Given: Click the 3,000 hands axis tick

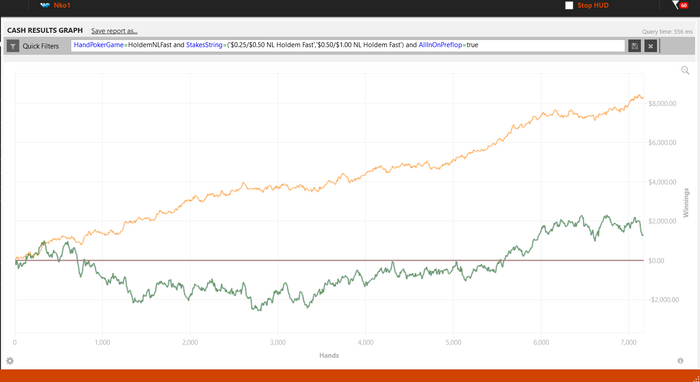Looking at the screenshot, I should click(x=278, y=343).
